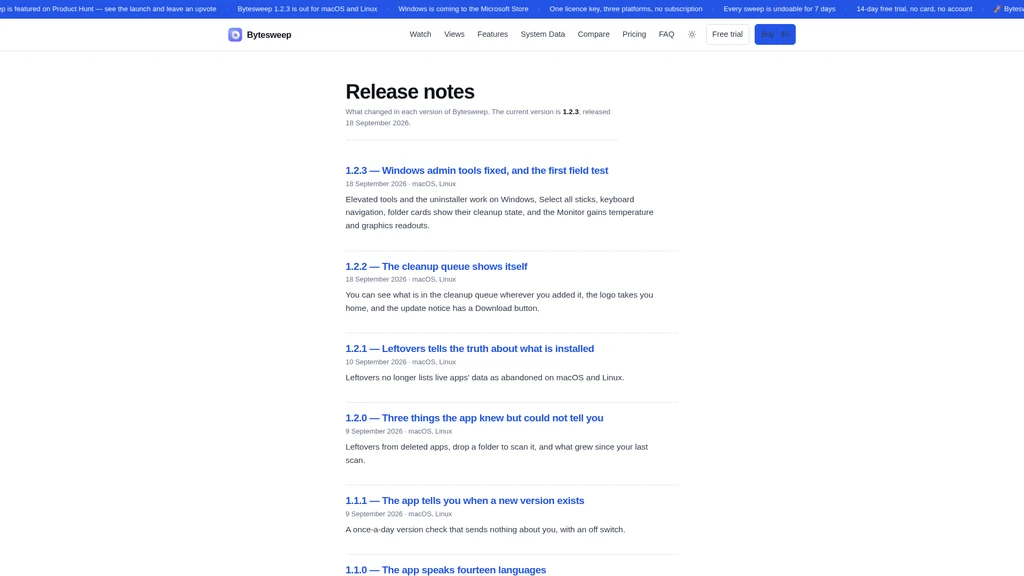Click 'You can see what is in the cleanup queue' text
The image size is (1024, 576).
coord(500,302)
